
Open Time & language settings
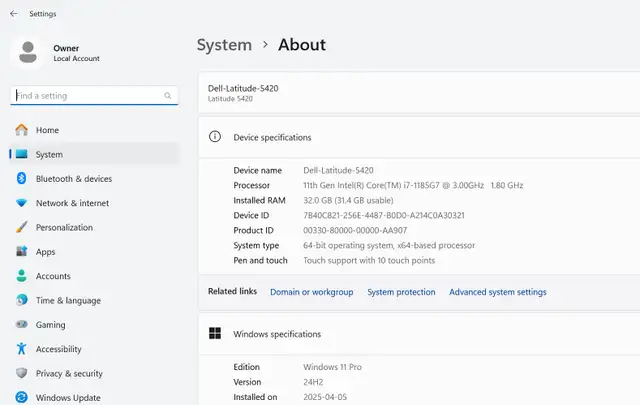tap(94, 300)
